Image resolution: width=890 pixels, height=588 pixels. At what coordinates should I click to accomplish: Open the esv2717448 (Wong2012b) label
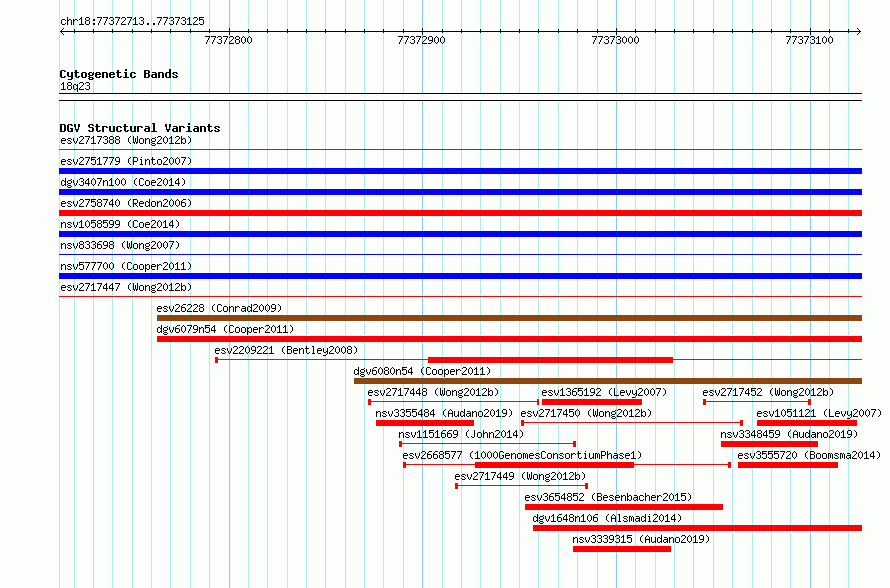[433, 392]
